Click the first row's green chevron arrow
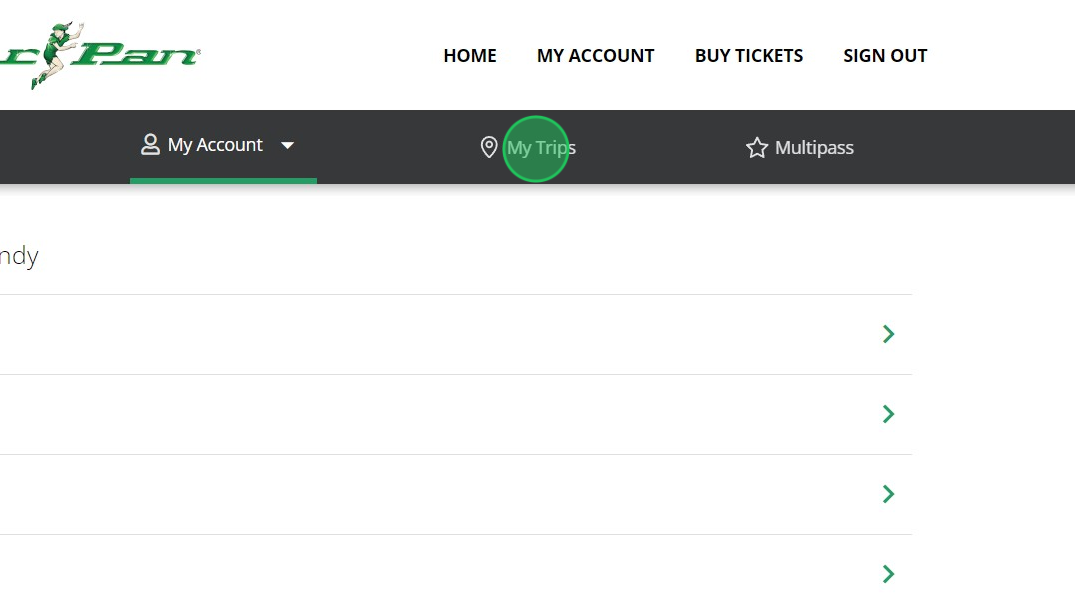The image size is (1075, 600). pyautogui.click(x=888, y=334)
